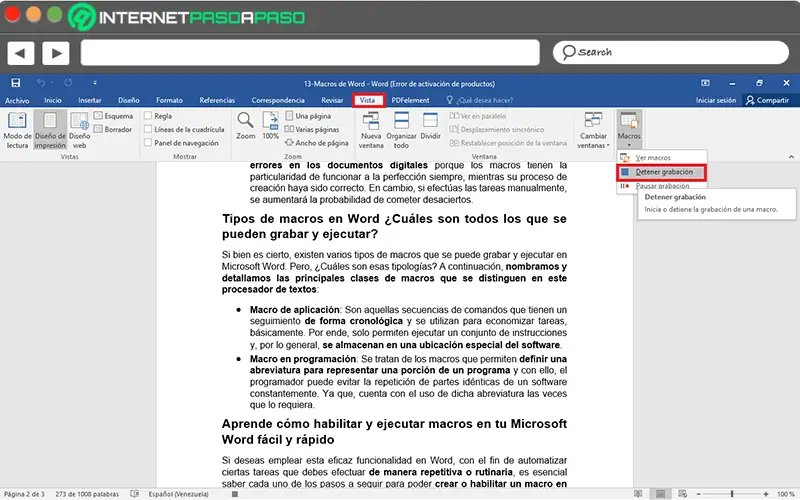Screen dimensions: 800x500
Task: Open the Inicio ribbon tab
Action: pyautogui.click(x=53, y=101)
